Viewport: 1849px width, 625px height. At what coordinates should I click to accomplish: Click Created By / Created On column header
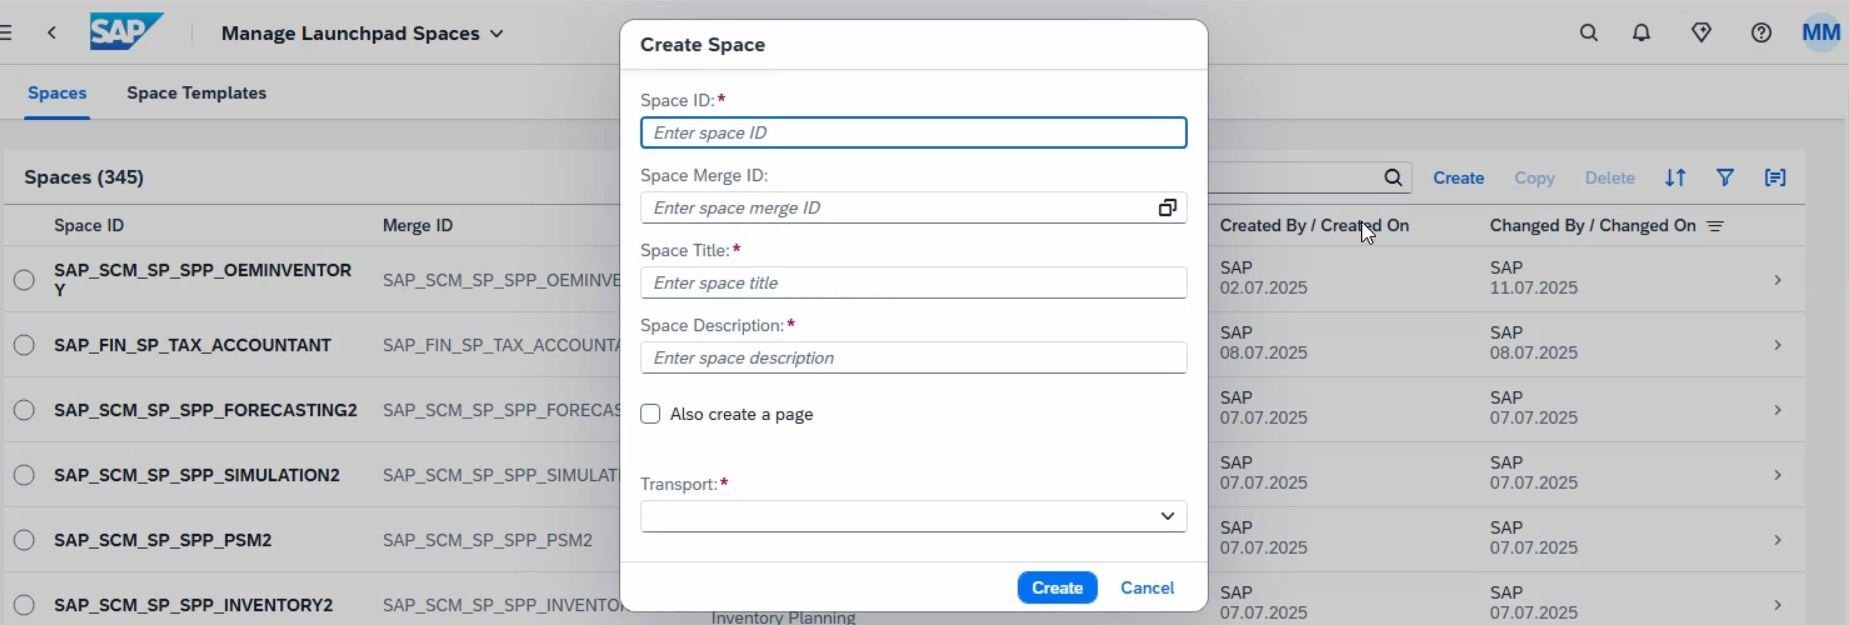tap(1314, 226)
